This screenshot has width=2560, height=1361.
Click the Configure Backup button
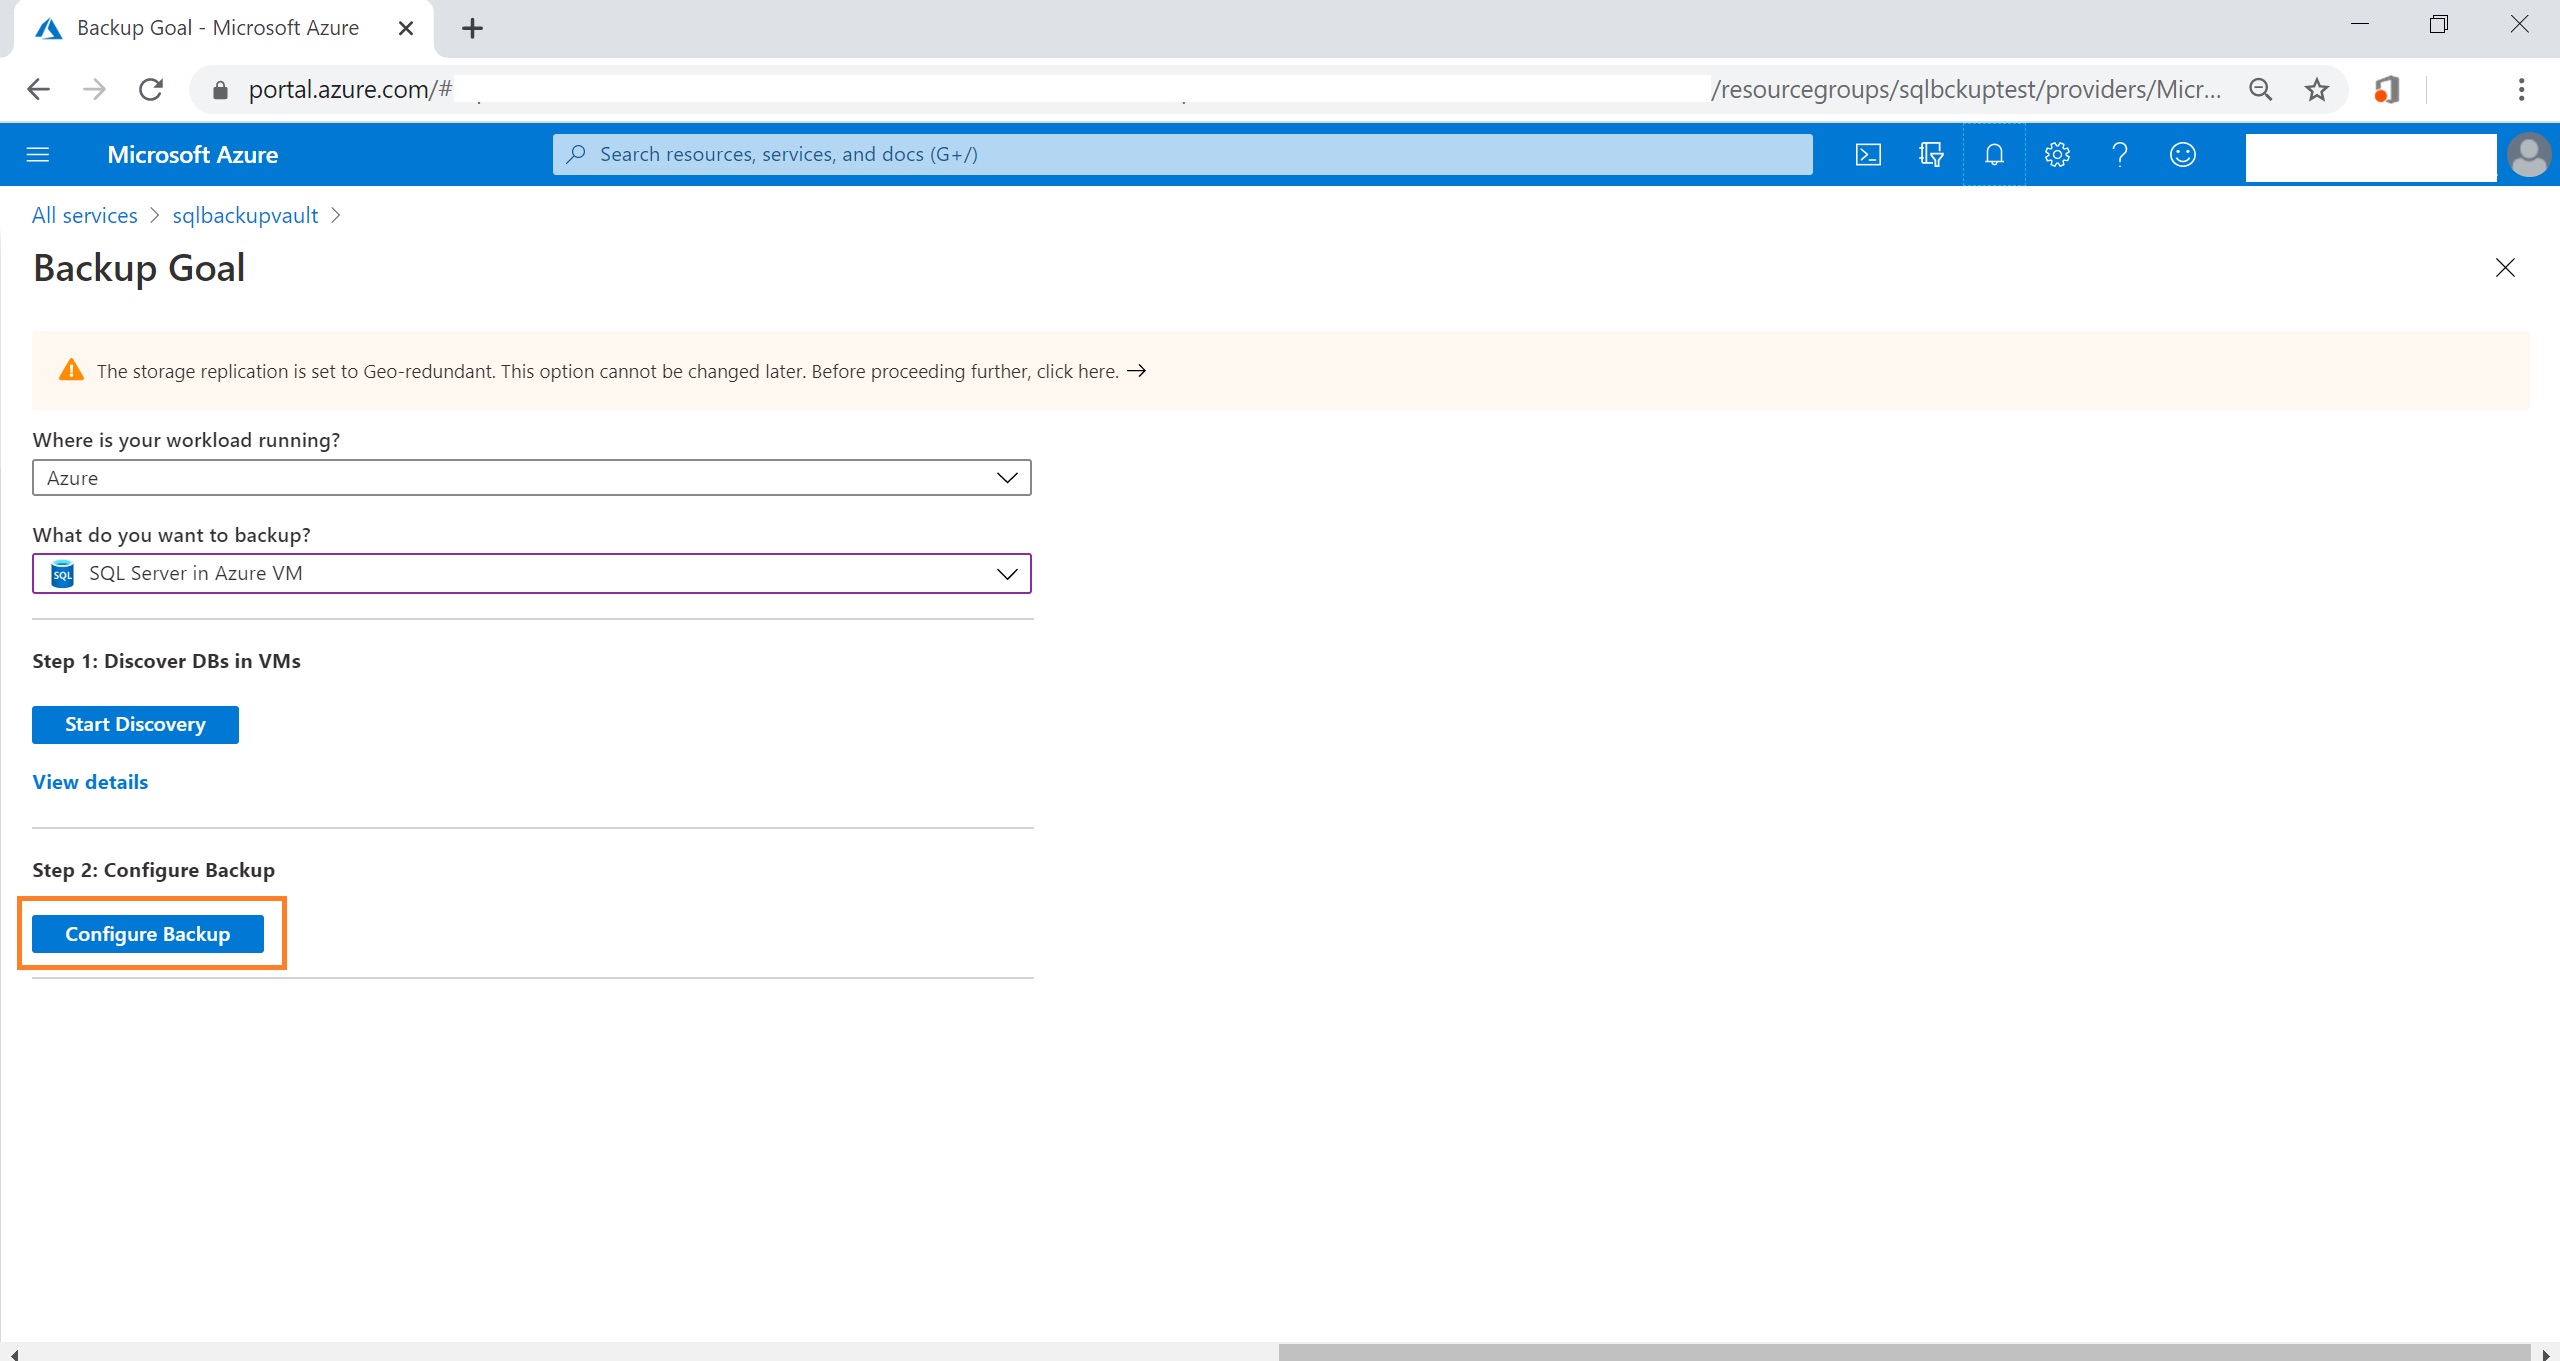[148, 933]
